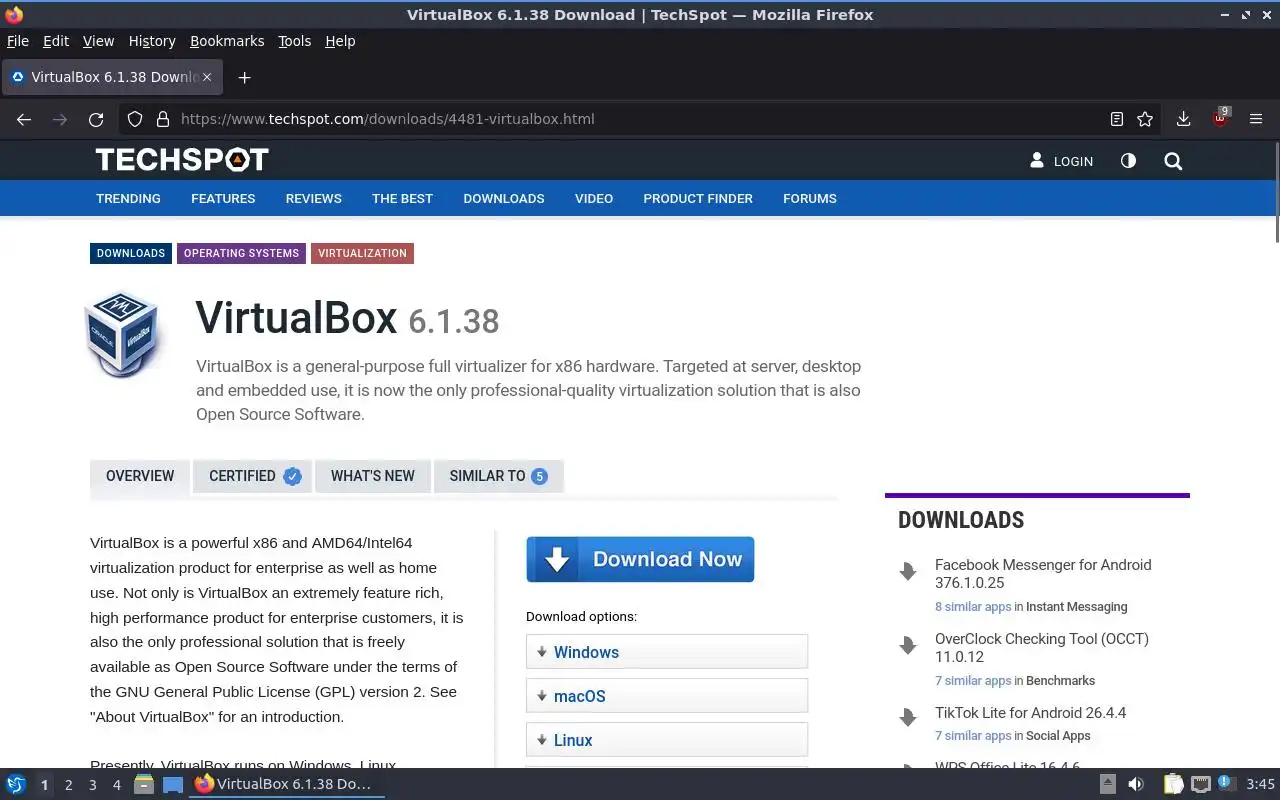The height and width of the screenshot is (800, 1280).
Task: Go to PRODUCT FINDER in the nav bar
Action: [x=698, y=198]
